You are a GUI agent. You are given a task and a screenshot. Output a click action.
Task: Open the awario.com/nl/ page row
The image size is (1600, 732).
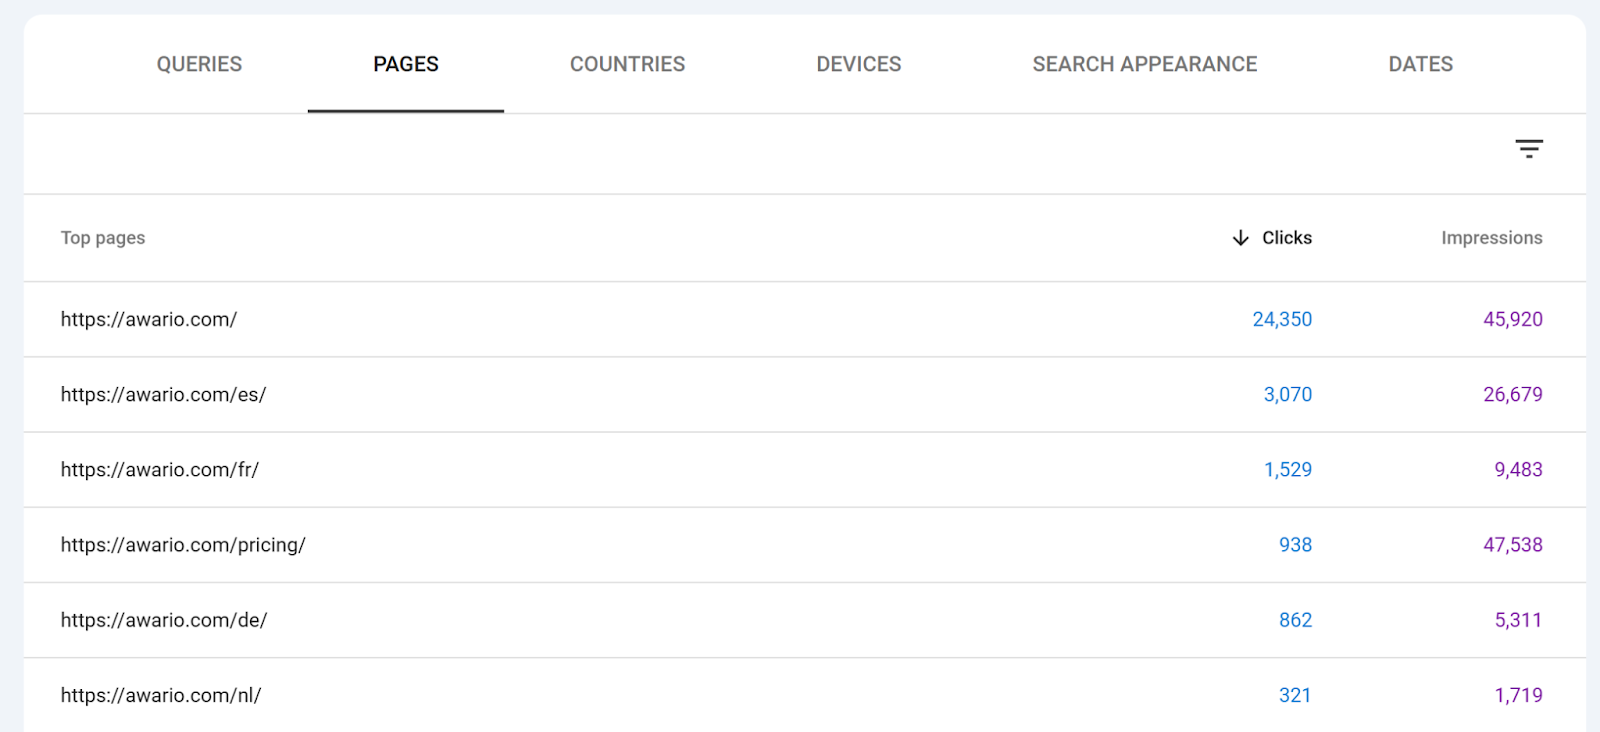[x=805, y=695]
